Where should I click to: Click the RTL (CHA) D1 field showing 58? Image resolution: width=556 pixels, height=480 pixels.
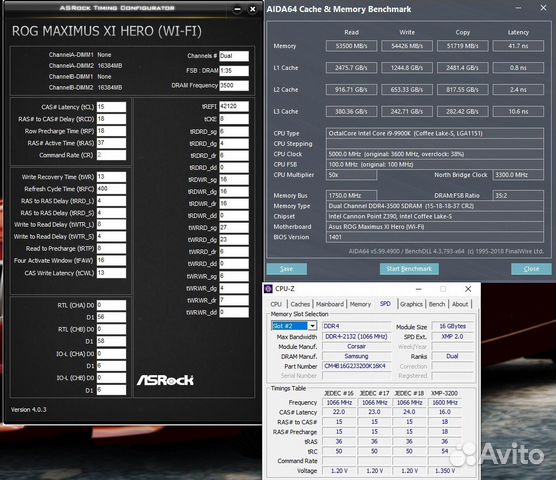pyautogui.click(x=111, y=317)
